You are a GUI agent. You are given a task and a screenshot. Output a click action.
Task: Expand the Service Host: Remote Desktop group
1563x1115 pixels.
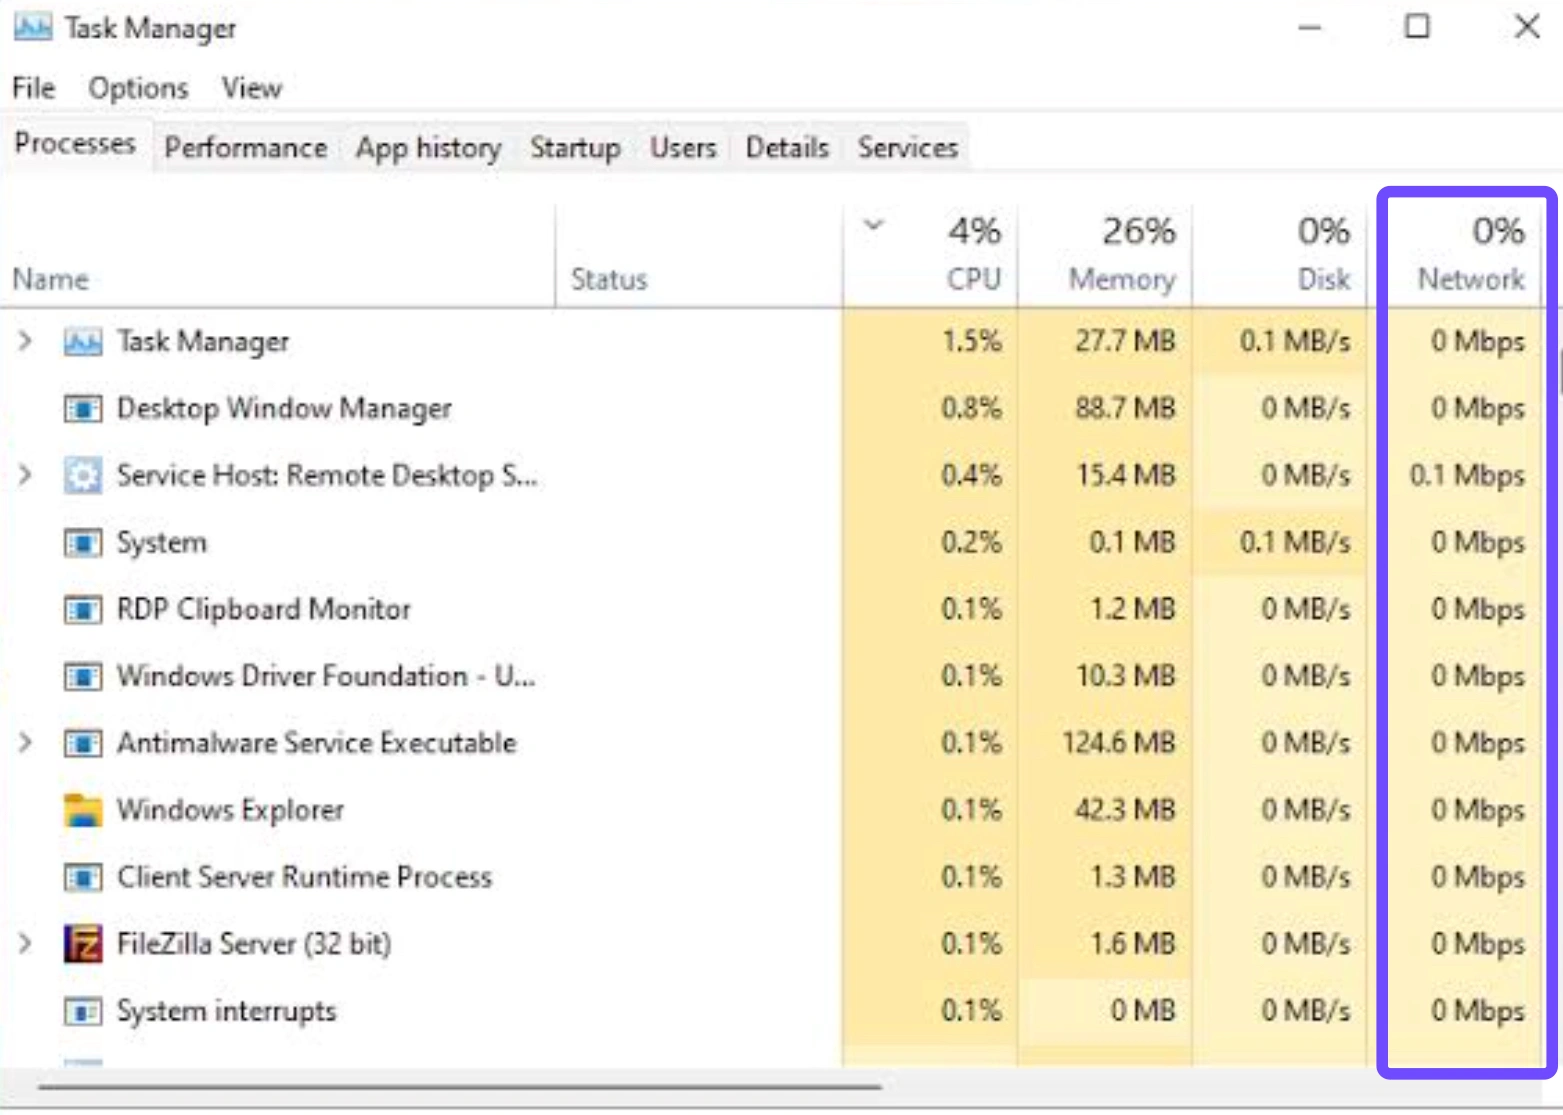[25, 475]
